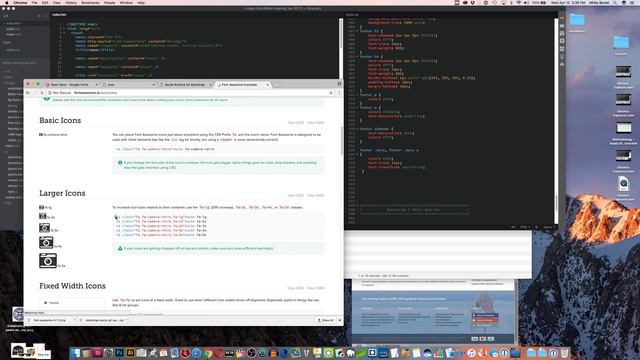The height and width of the screenshot is (360, 640).
Task: Collapse footer h3 CSS rule
Action: pos(358,31)
